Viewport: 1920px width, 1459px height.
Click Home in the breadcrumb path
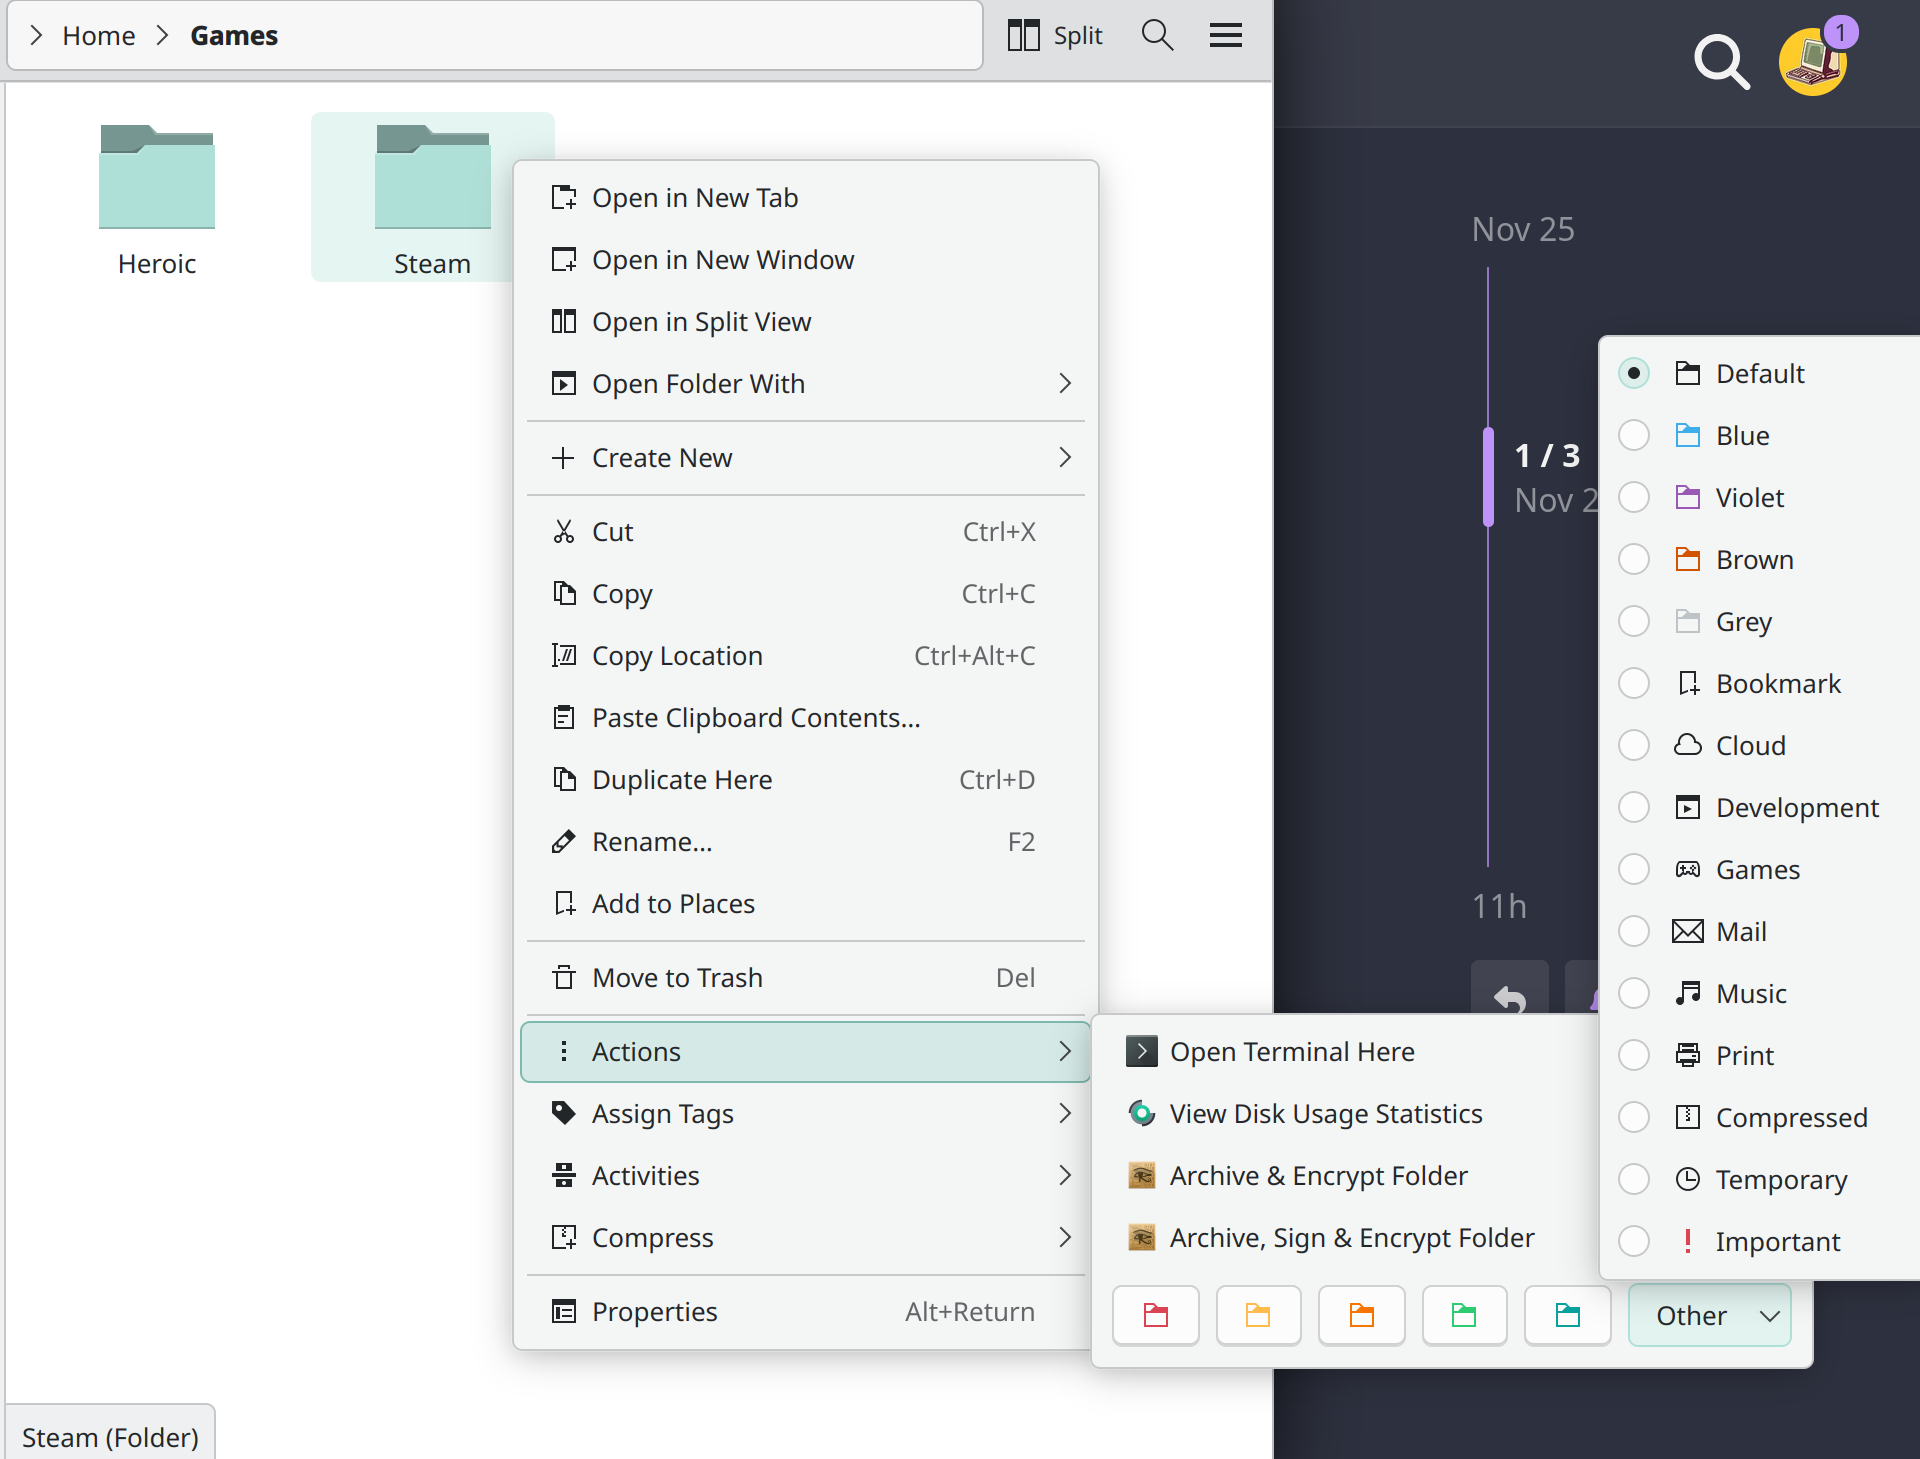[x=98, y=36]
